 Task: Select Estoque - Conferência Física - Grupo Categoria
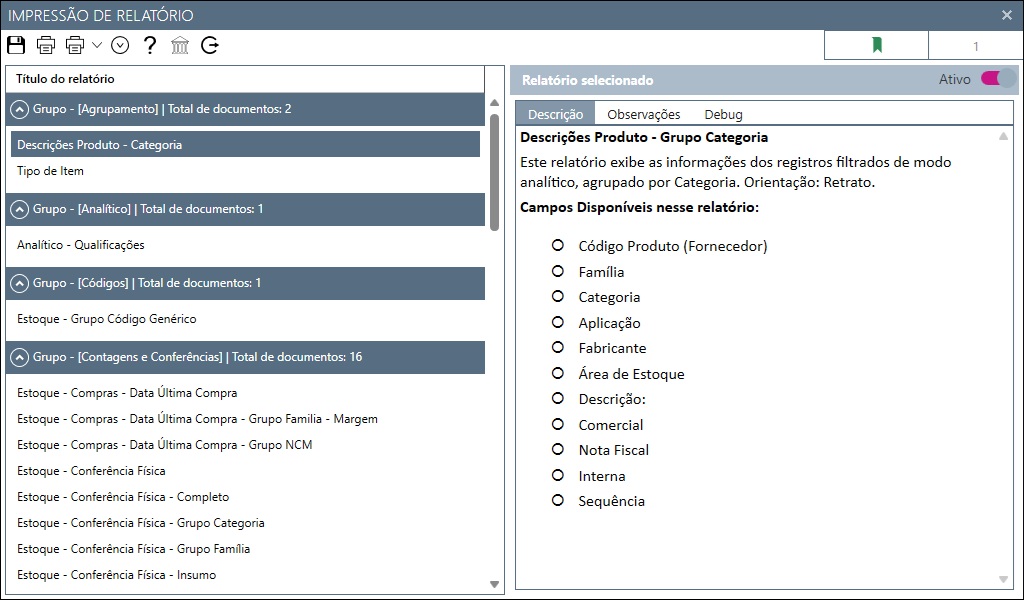pos(246,523)
